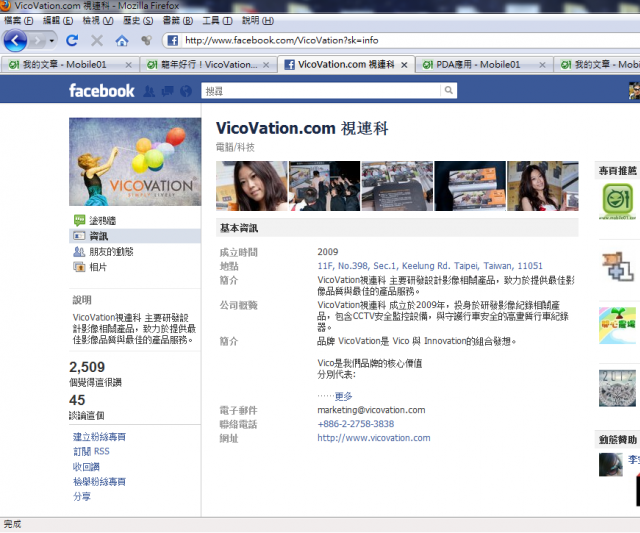Screen dimensions: 640x533
Task: Click the VicoVation page profile picture
Action: coord(135,162)
